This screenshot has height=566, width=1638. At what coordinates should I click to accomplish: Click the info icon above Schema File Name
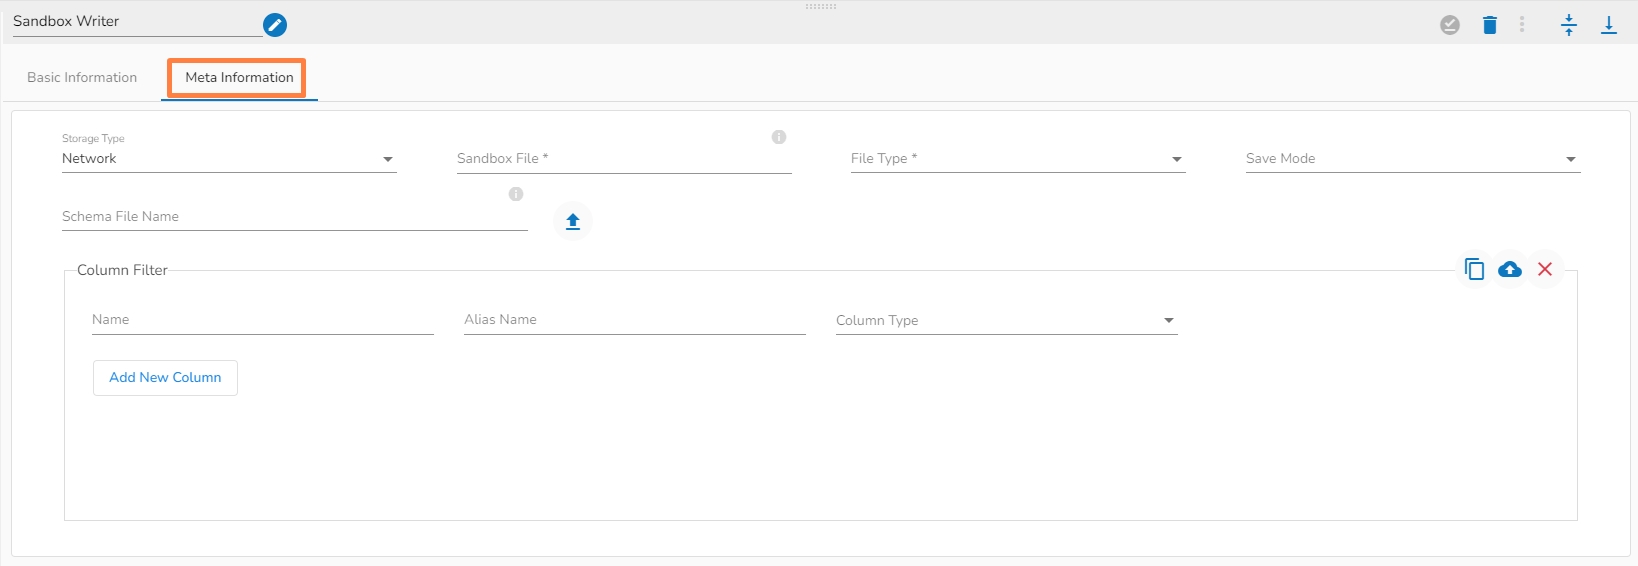coord(516,194)
